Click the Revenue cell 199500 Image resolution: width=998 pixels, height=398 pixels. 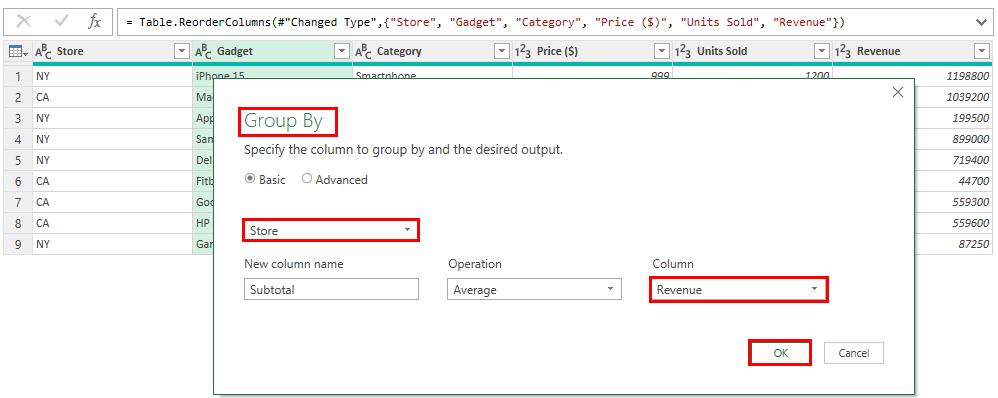point(953,118)
